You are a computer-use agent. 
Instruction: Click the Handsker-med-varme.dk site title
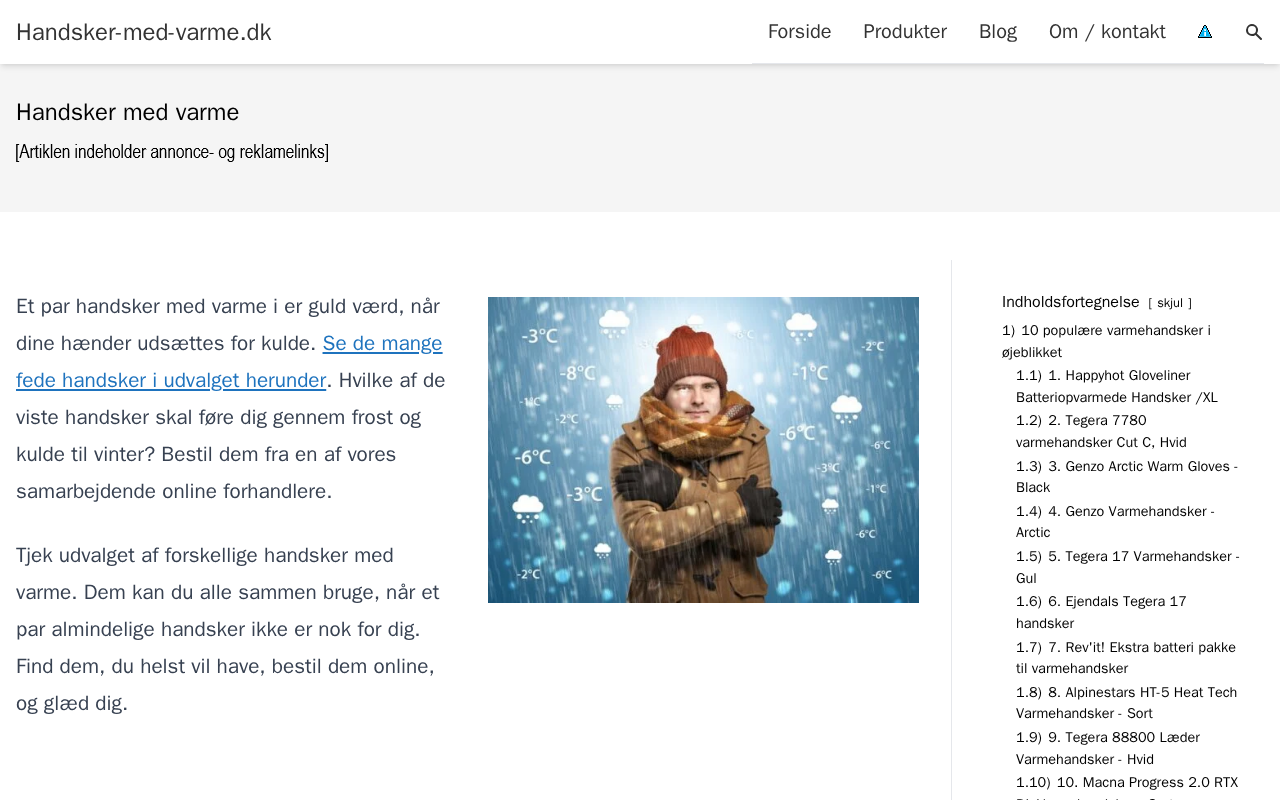click(x=144, y=32)
